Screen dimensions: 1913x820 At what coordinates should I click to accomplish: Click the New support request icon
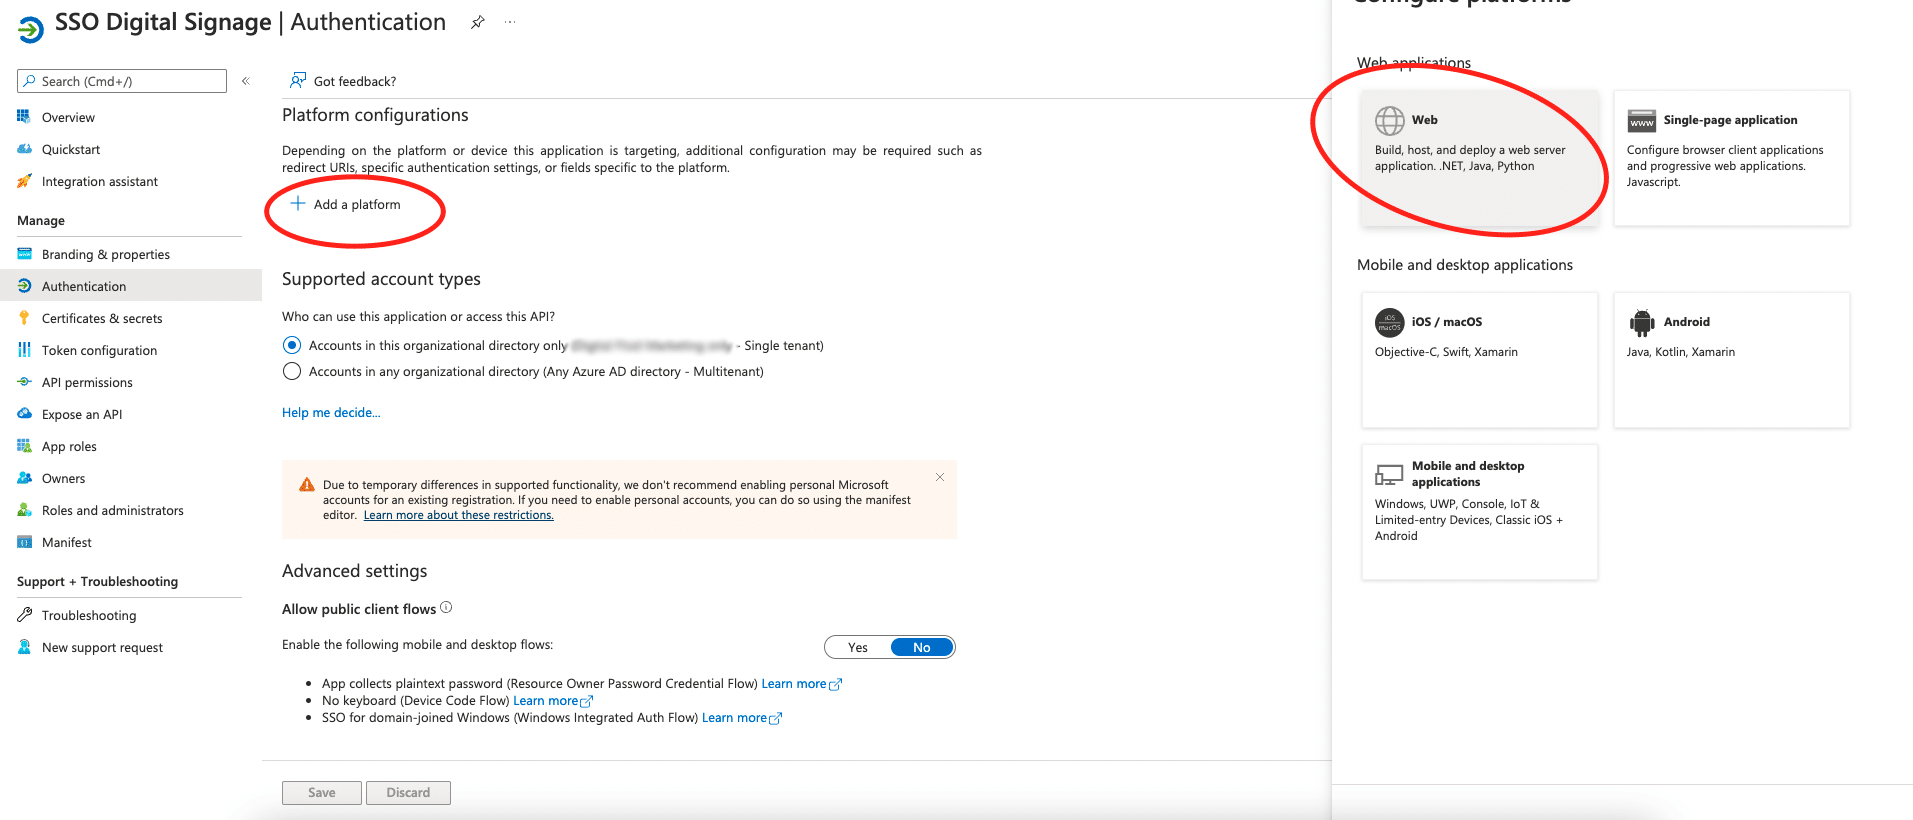(x=24, y=647)
